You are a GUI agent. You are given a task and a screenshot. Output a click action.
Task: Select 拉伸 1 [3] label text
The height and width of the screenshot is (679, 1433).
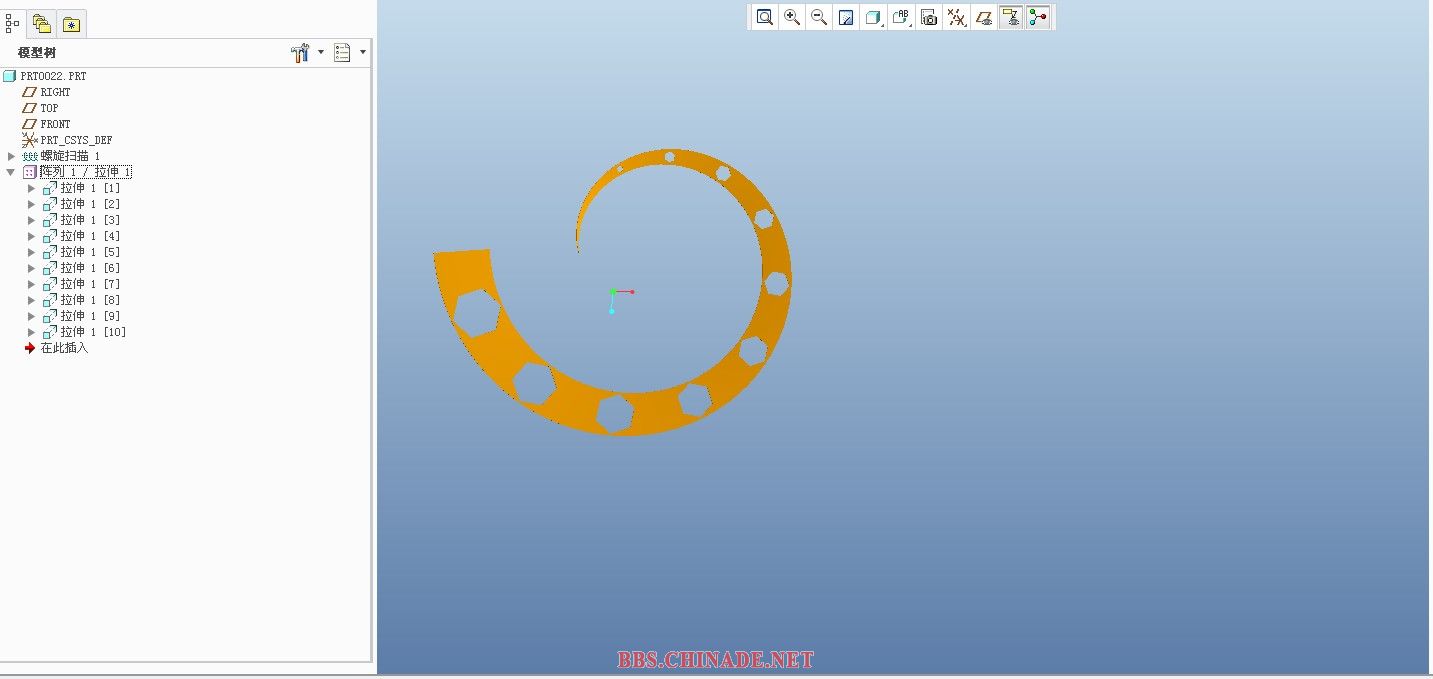coord(90,220)
